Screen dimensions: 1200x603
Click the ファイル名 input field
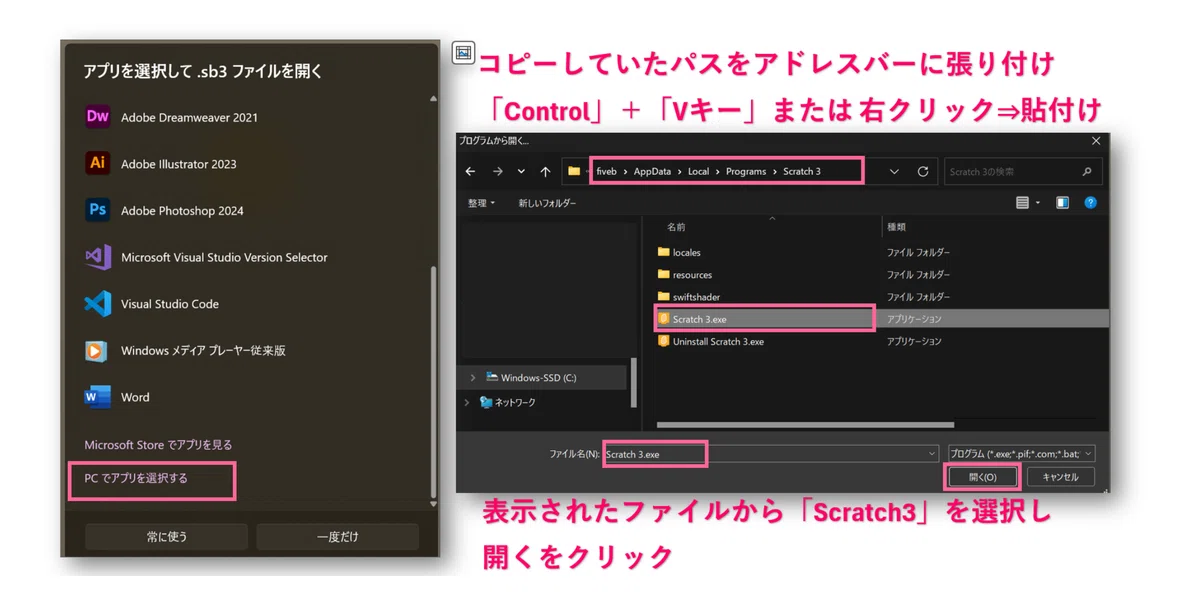tap(770, 454)
